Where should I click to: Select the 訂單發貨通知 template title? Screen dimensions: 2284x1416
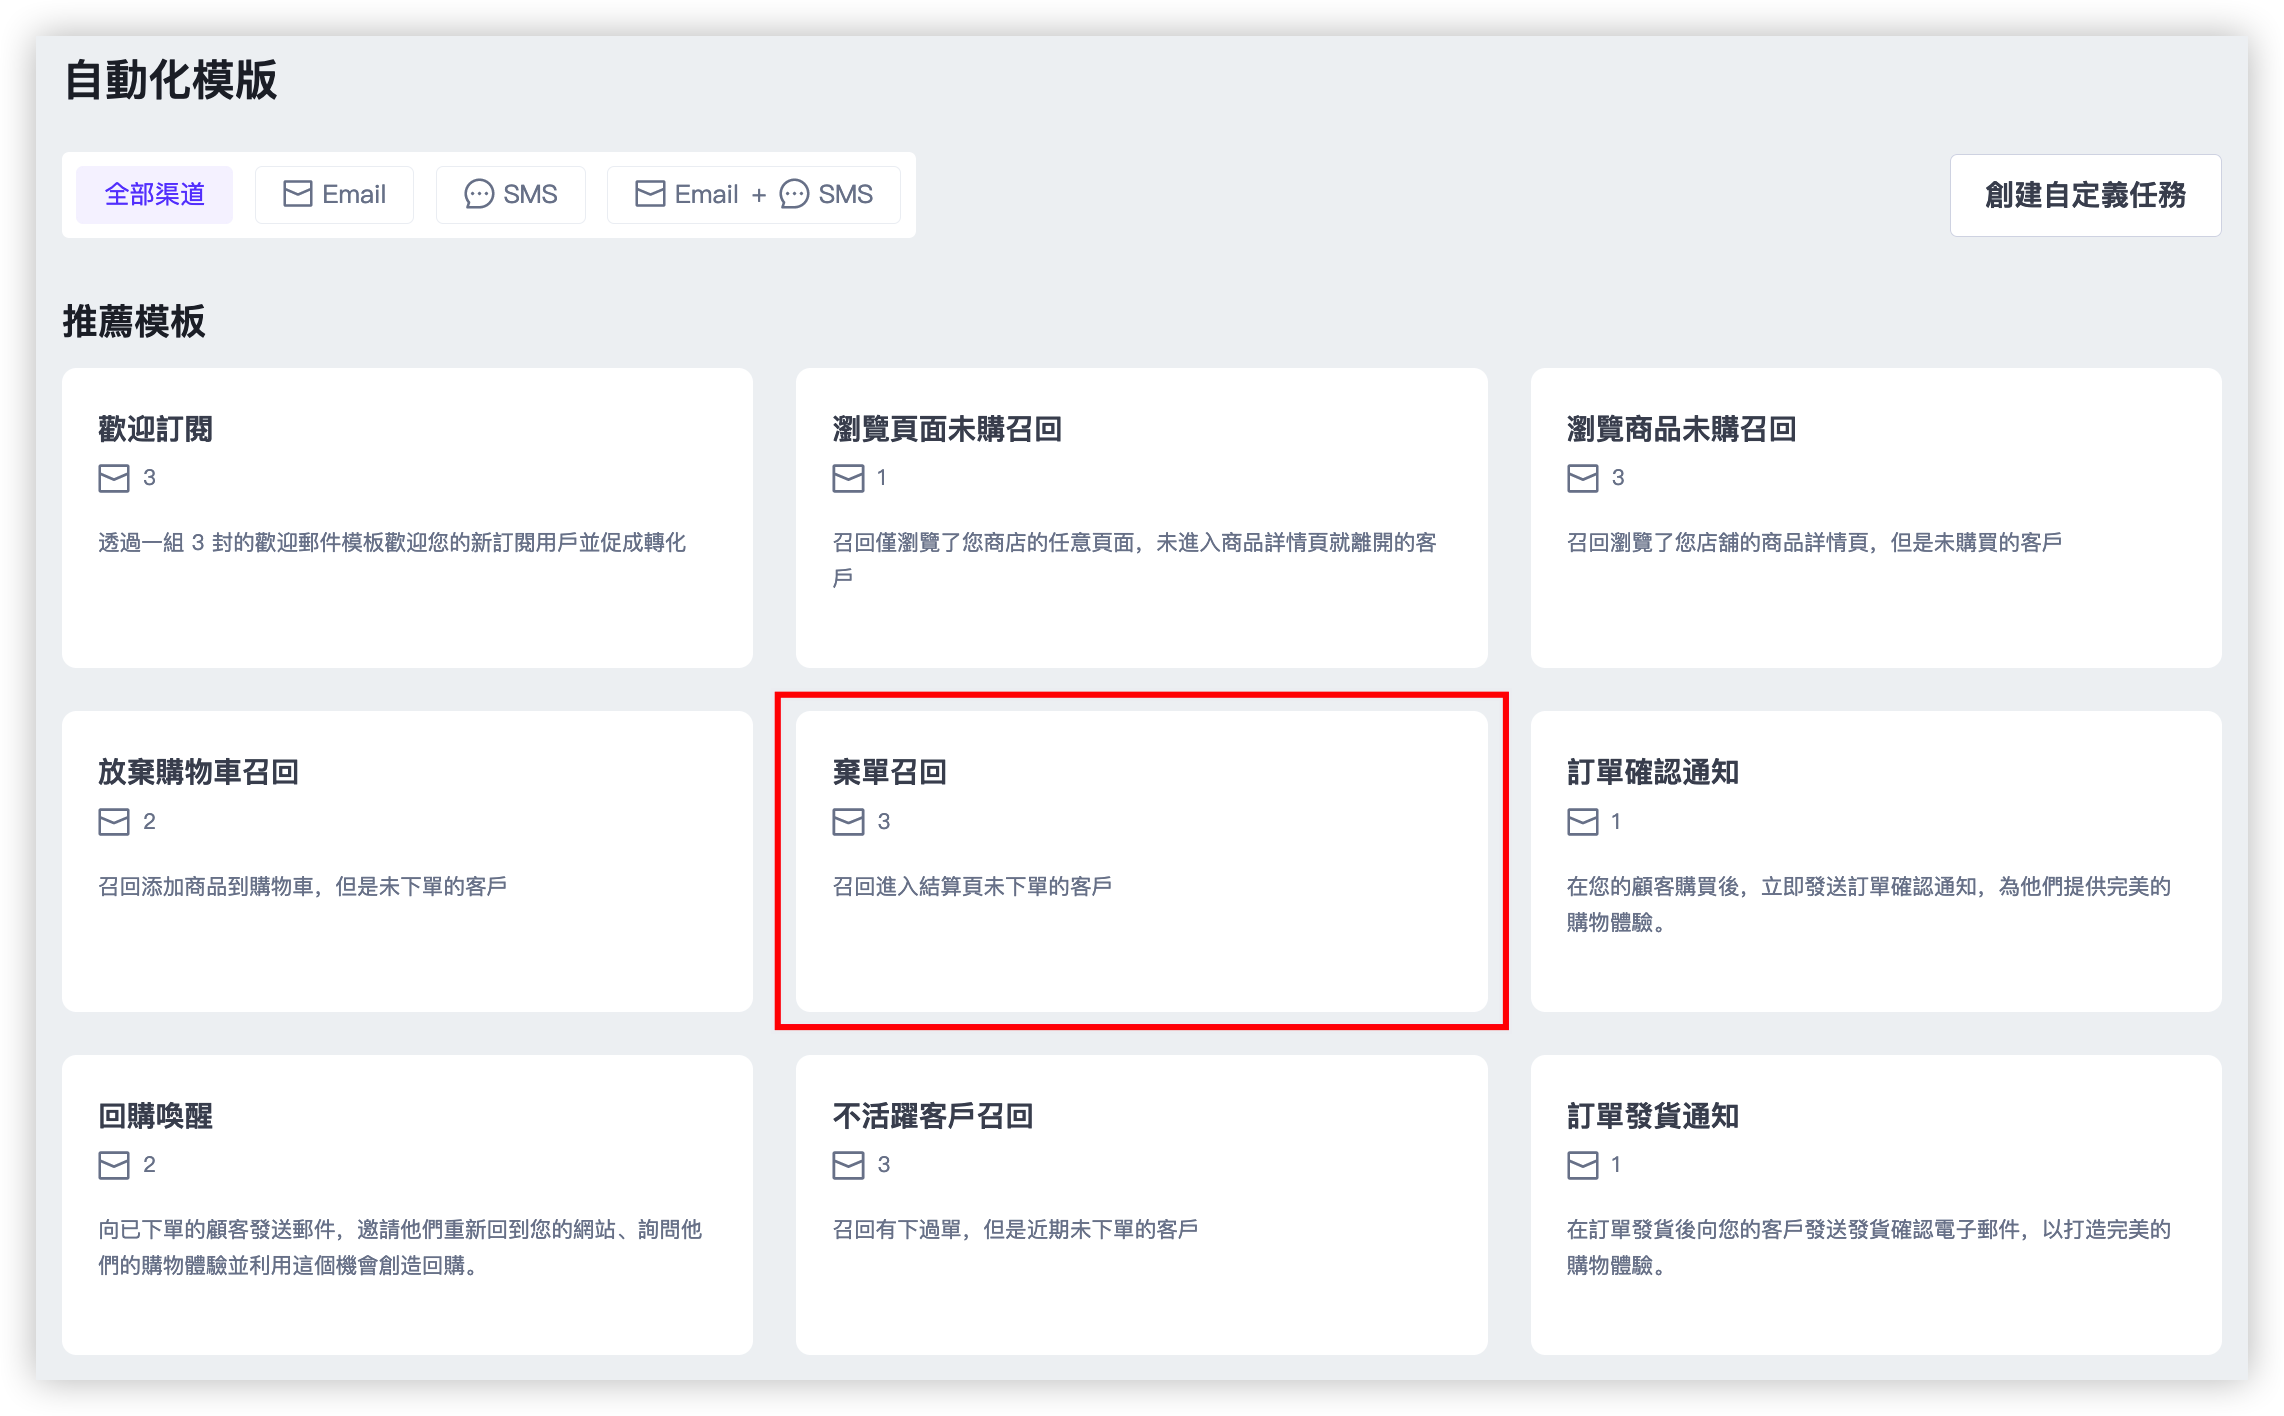(1652, 1116)
